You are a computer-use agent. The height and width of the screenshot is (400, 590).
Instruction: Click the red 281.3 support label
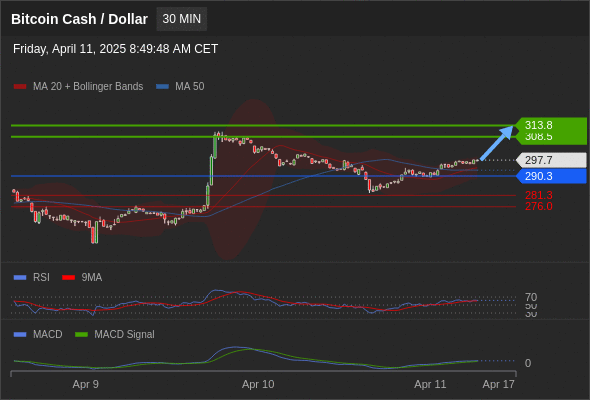539,195
